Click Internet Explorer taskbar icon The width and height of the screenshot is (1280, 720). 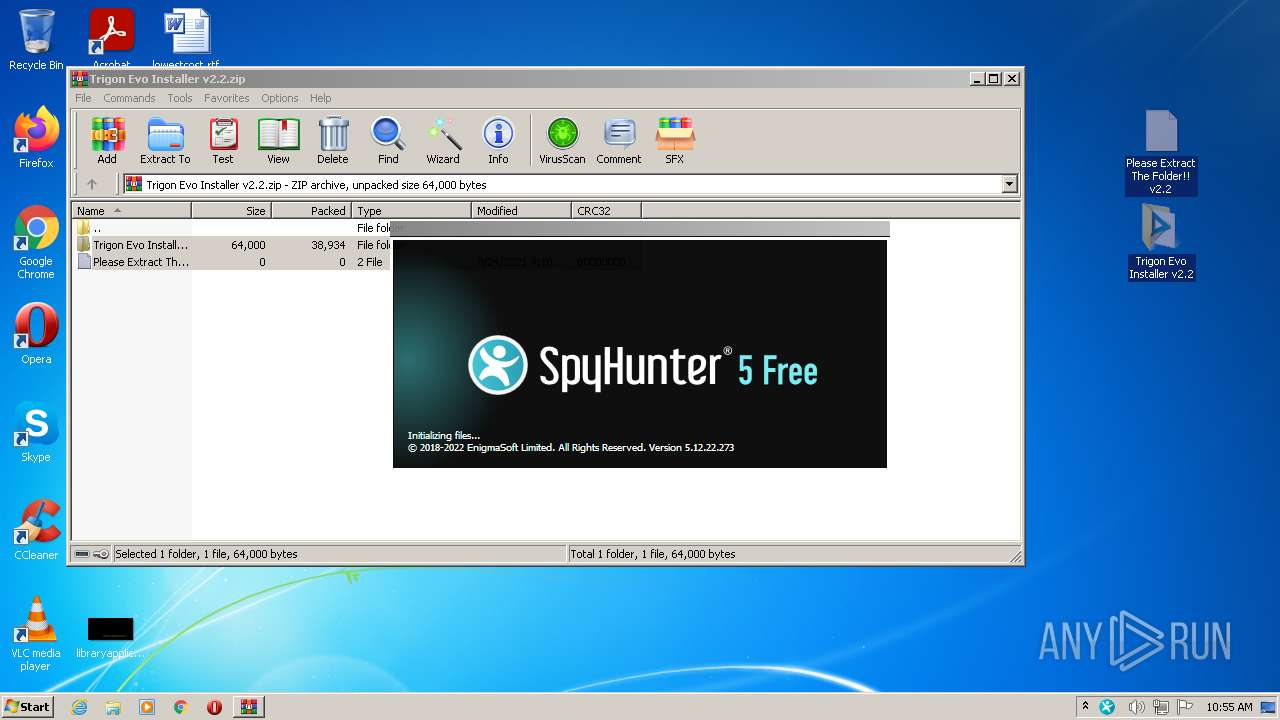click(79, 707)
